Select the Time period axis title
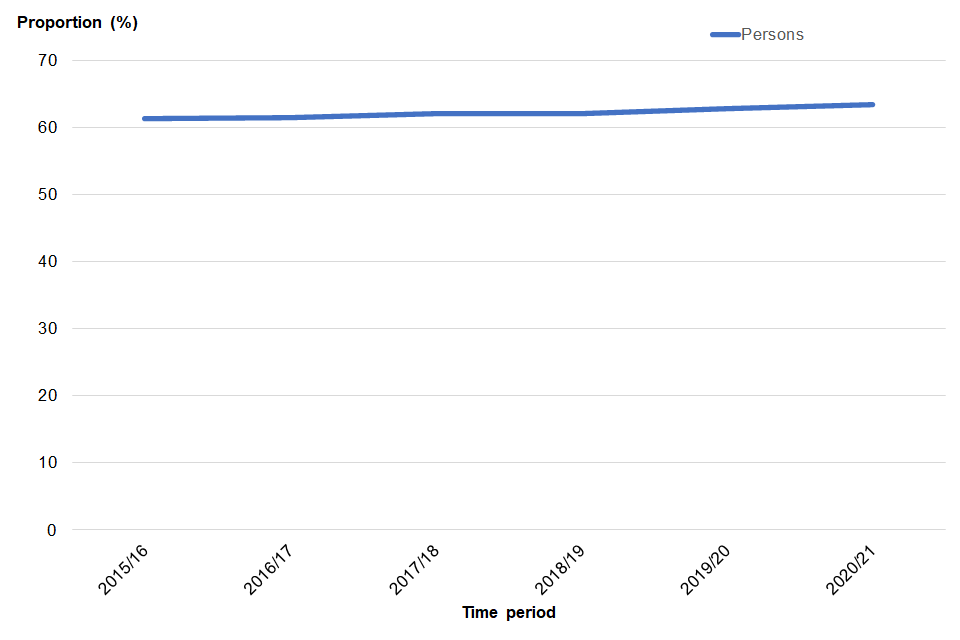Viewport: 960px width, 640px height. 508,612
